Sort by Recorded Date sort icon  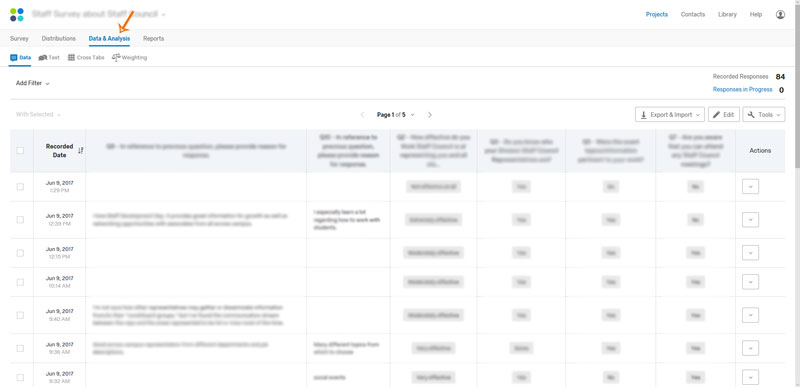pyautogui.click(x=80, y=150)
